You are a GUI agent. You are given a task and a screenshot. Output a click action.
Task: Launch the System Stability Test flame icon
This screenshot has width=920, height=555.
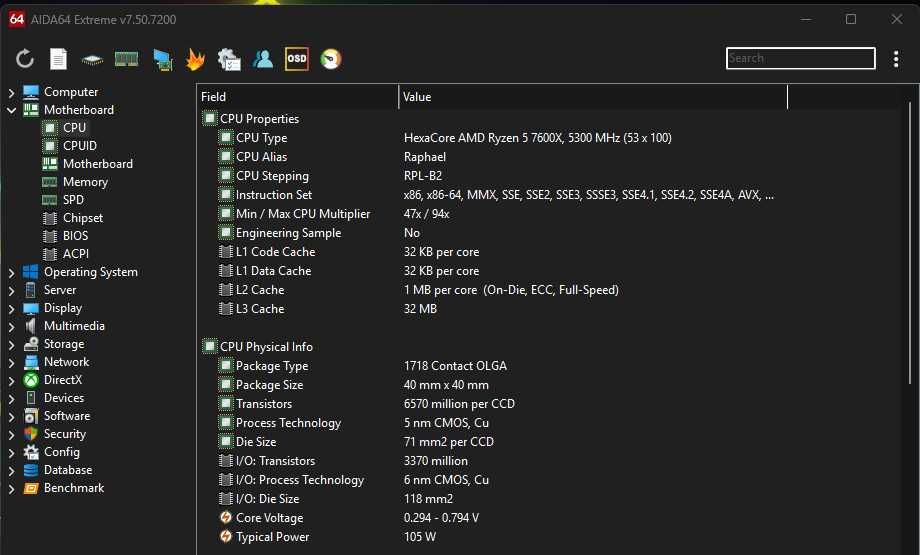pos(195,59)
